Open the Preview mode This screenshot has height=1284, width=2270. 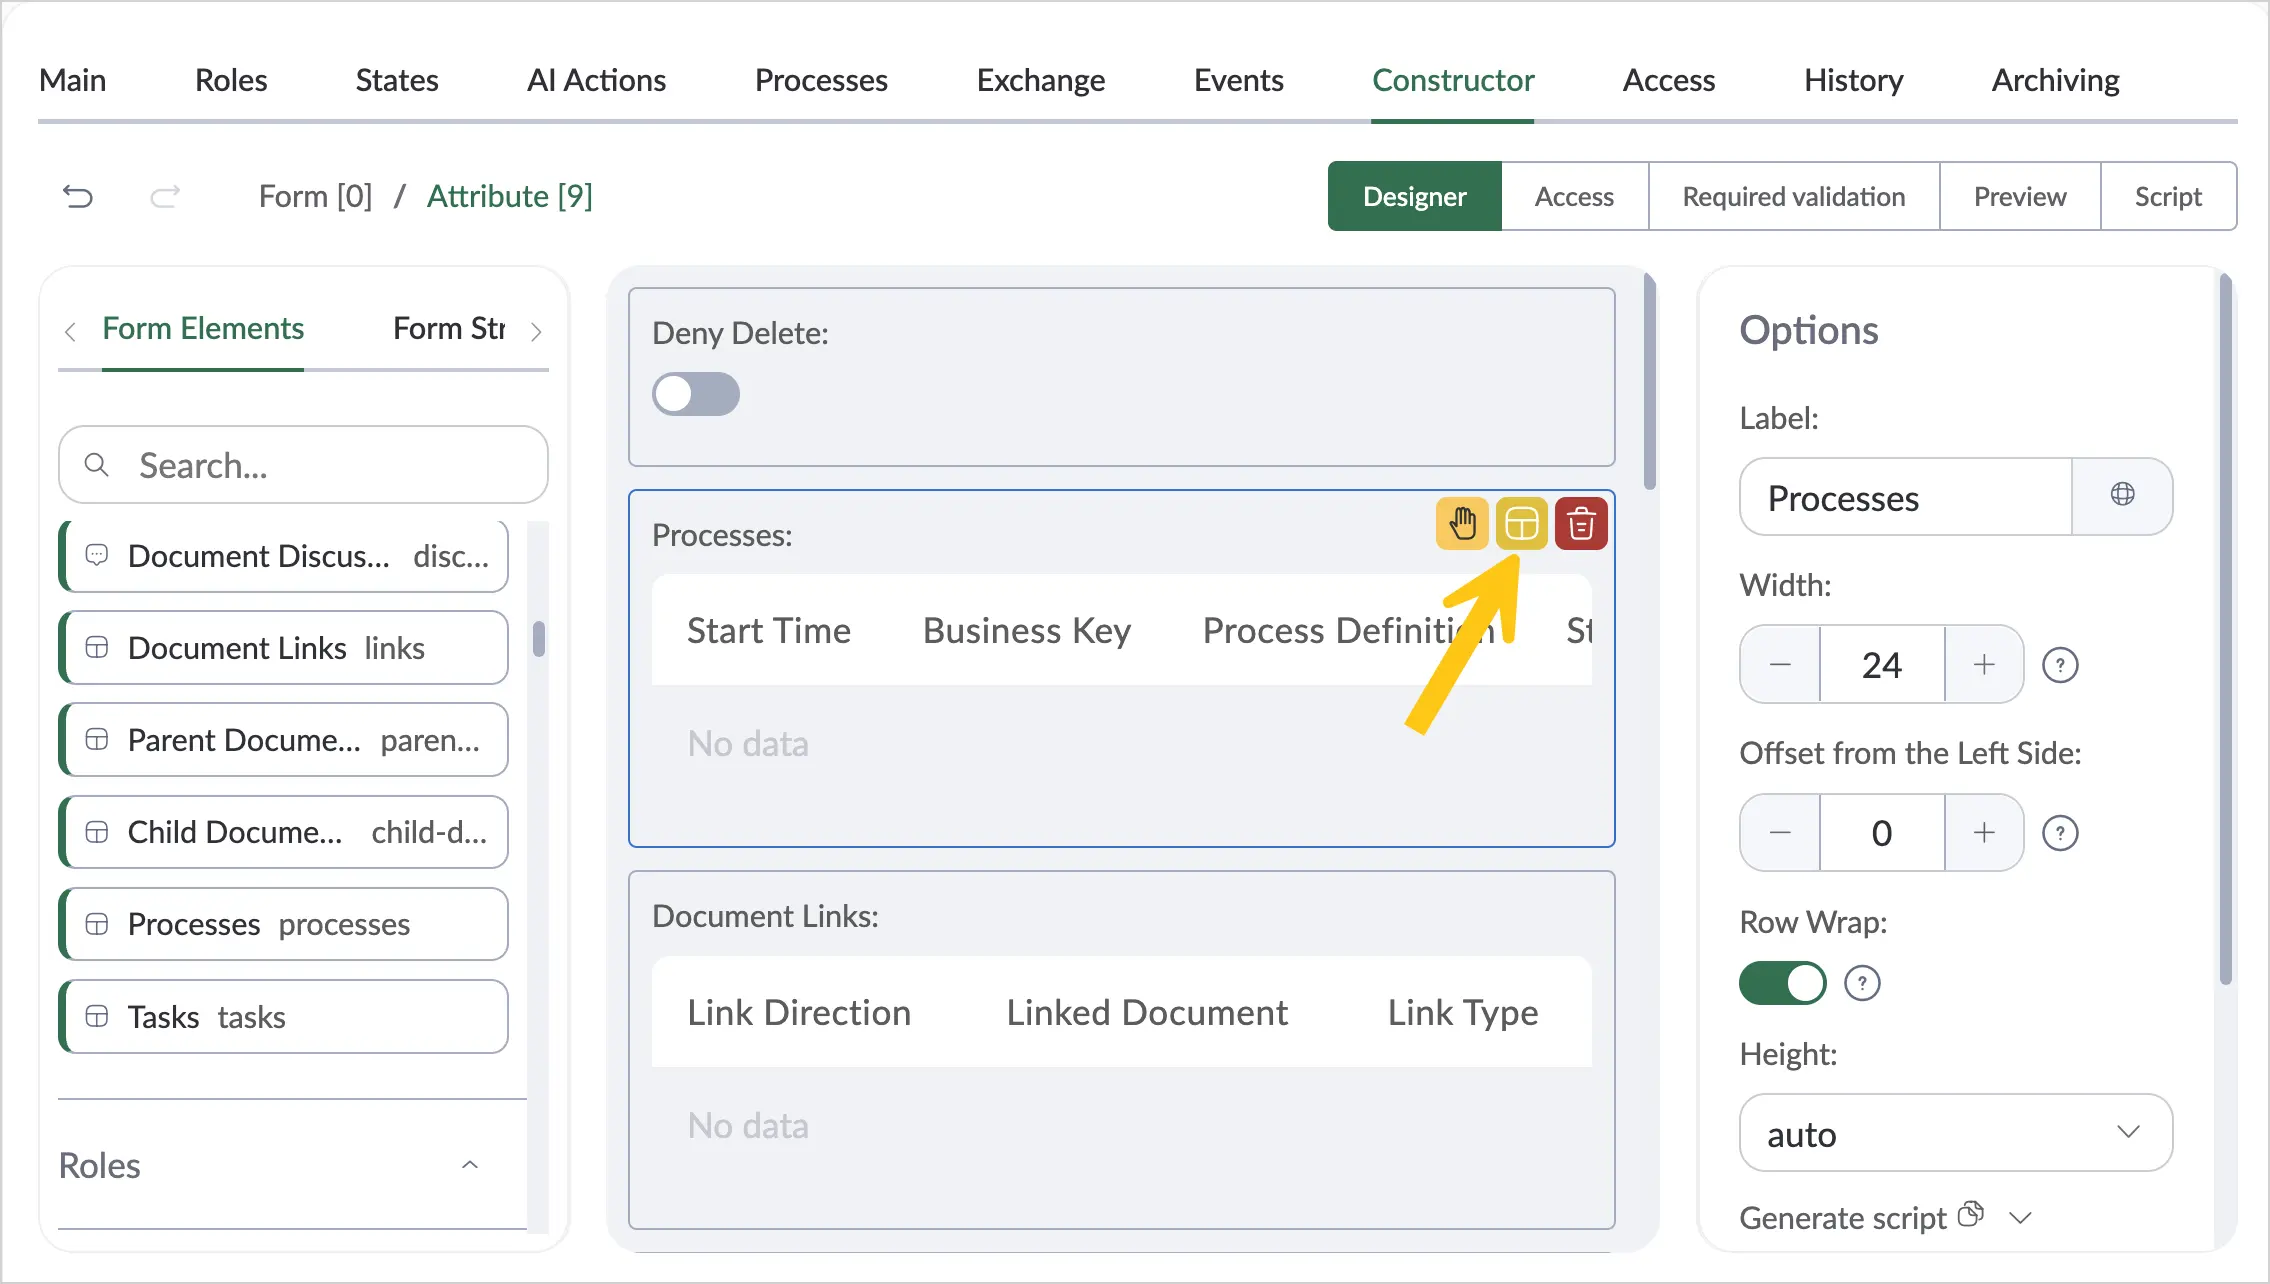[2019, 196]
